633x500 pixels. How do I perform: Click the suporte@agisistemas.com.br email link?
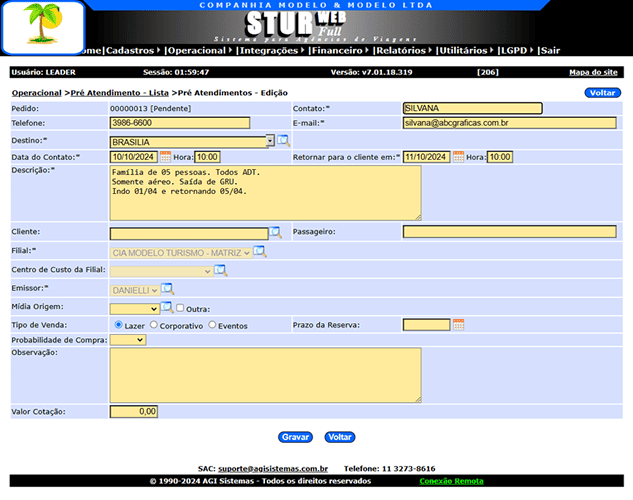(273, 469)
